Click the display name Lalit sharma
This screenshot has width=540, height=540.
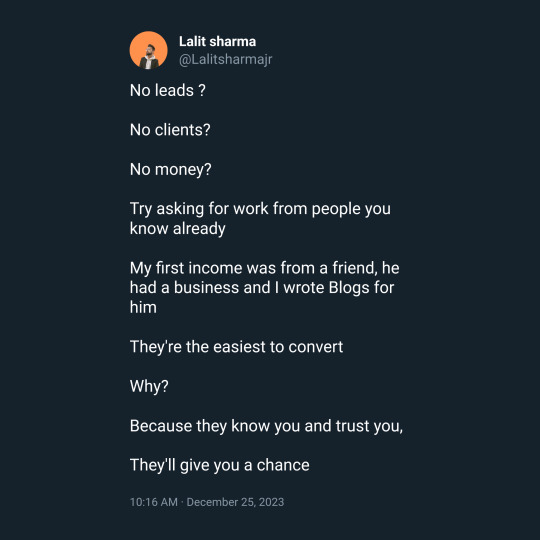217,42
